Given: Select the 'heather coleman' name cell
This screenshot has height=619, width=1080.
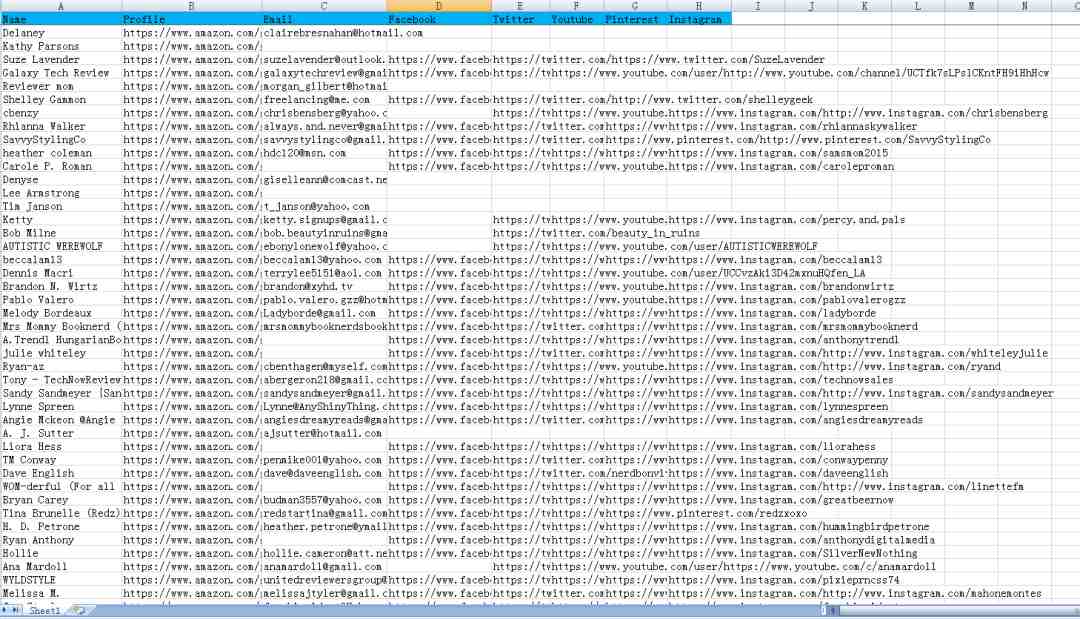Looking at the screenshot, I should (61, 153).
